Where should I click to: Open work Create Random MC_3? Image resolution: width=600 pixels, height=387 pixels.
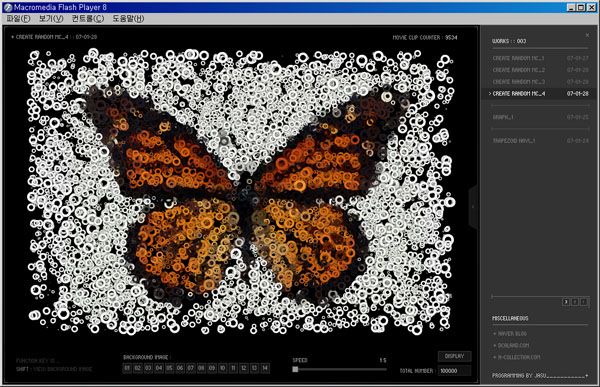coord(540,82)
